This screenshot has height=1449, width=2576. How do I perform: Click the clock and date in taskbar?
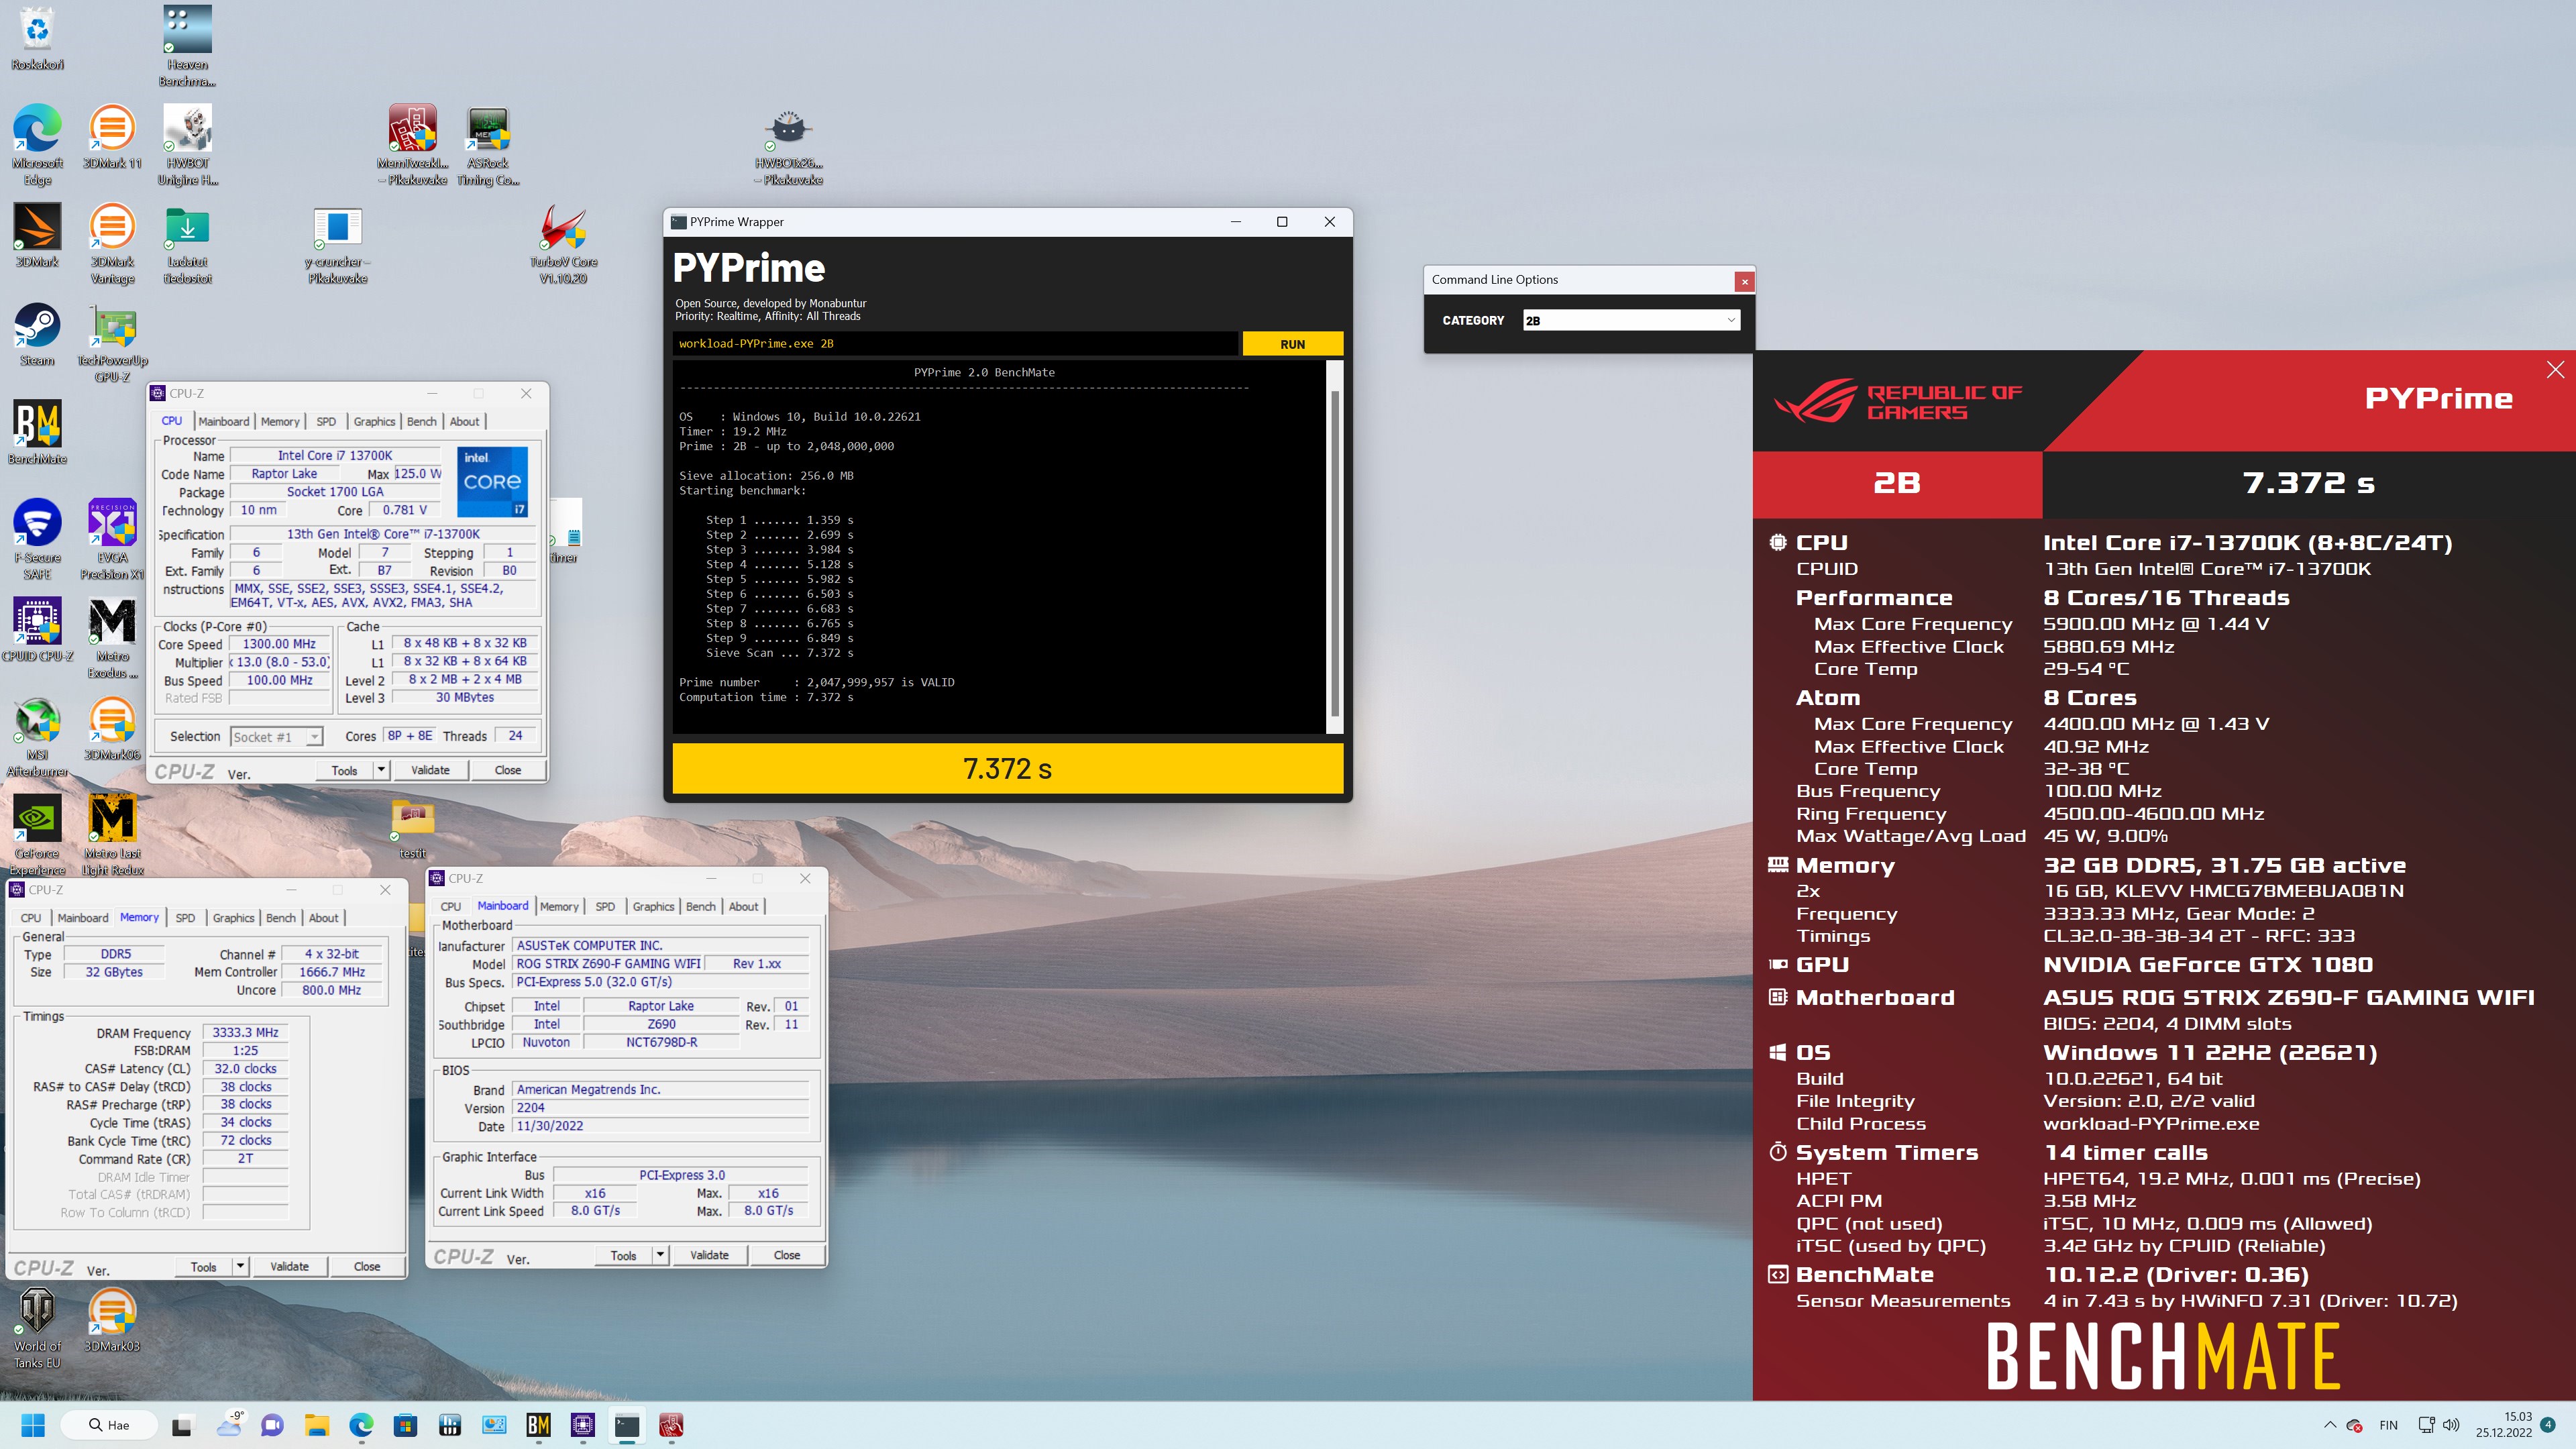click(2503, 1425)
